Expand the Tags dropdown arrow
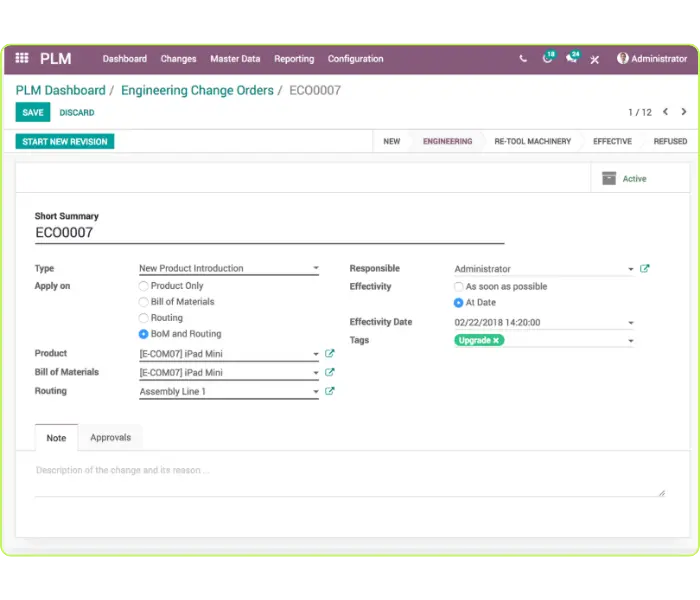This screenshot has width=700, height=600. tap(630, 341)
